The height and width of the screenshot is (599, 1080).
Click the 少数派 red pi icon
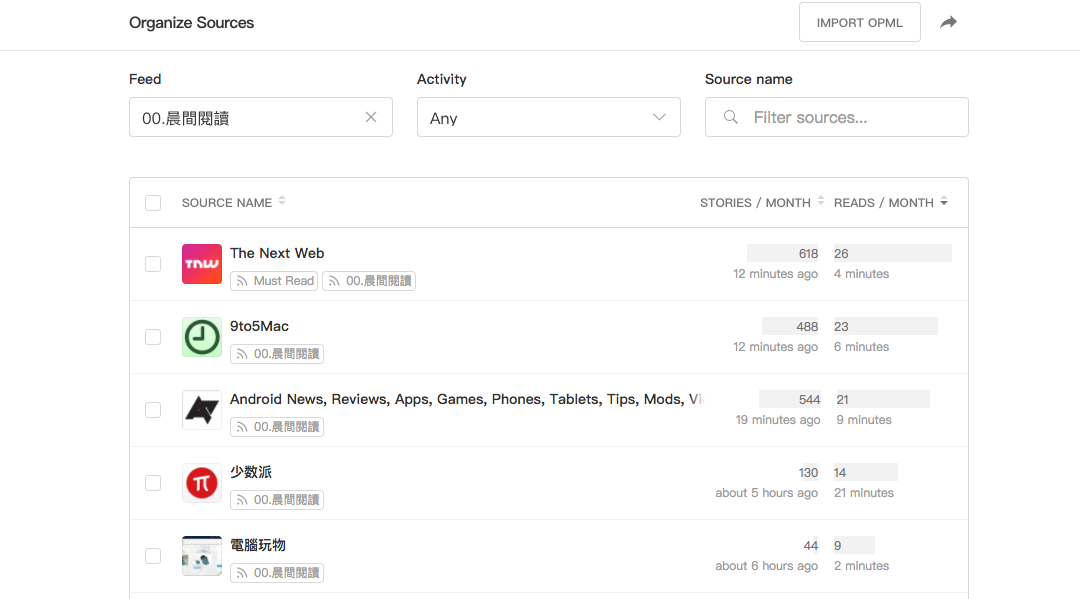202,483
